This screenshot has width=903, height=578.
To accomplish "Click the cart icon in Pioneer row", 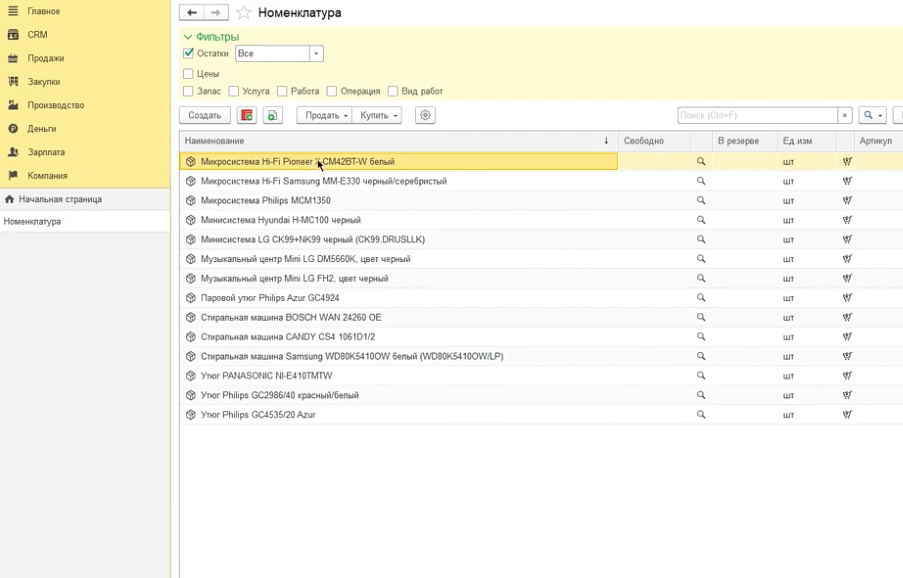I will pyautogui.click(x=847, y=161).
